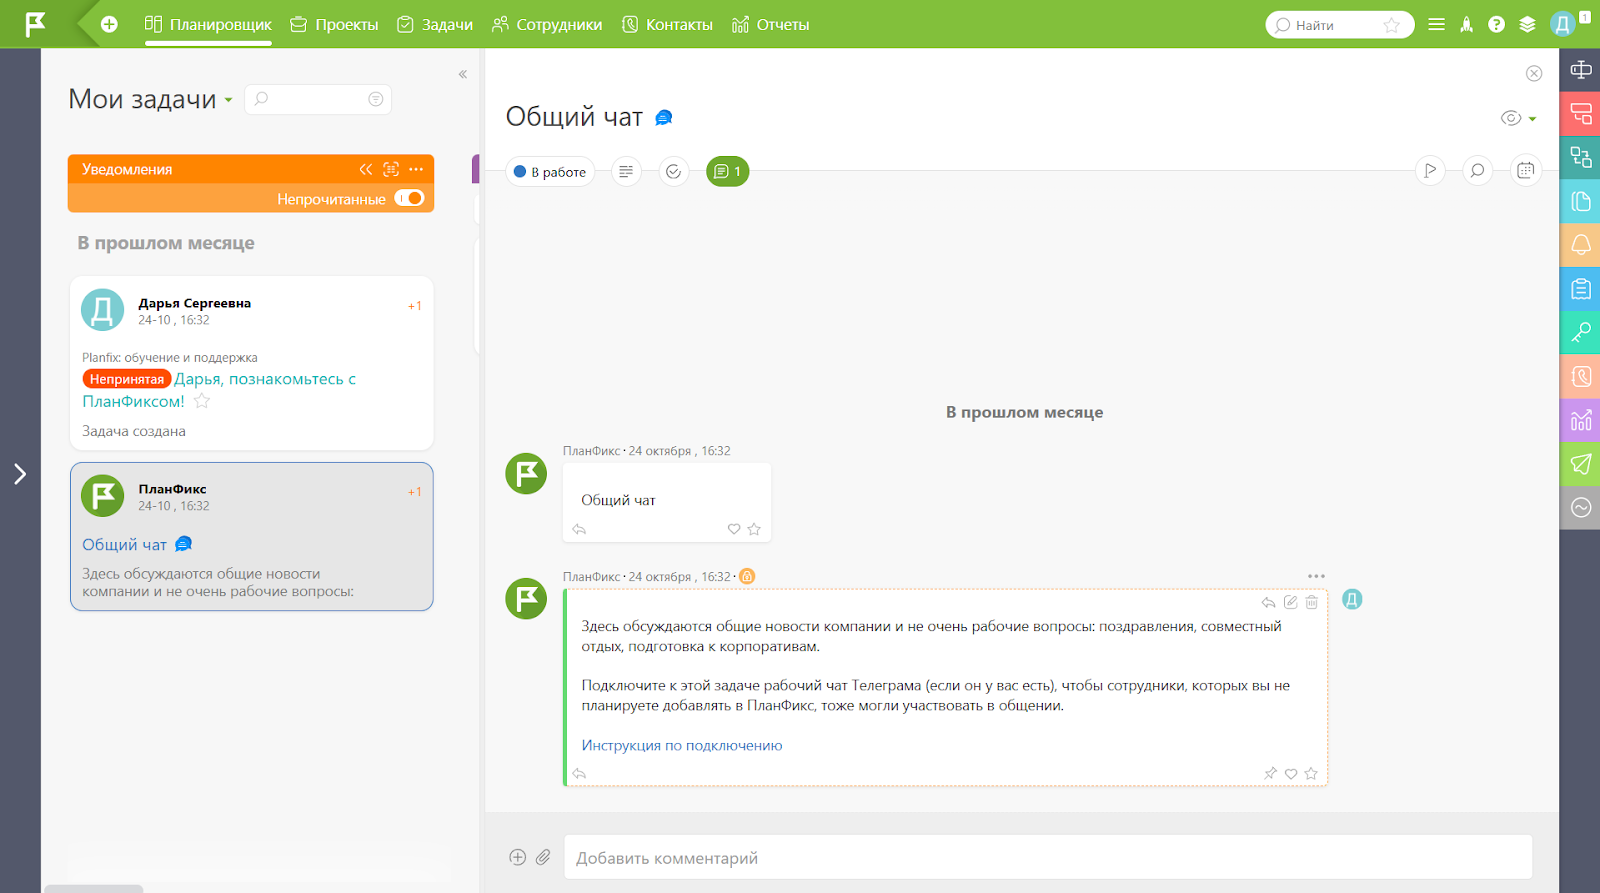Click the checkmark circle icon in the task toolbar

tap(674, 172)
